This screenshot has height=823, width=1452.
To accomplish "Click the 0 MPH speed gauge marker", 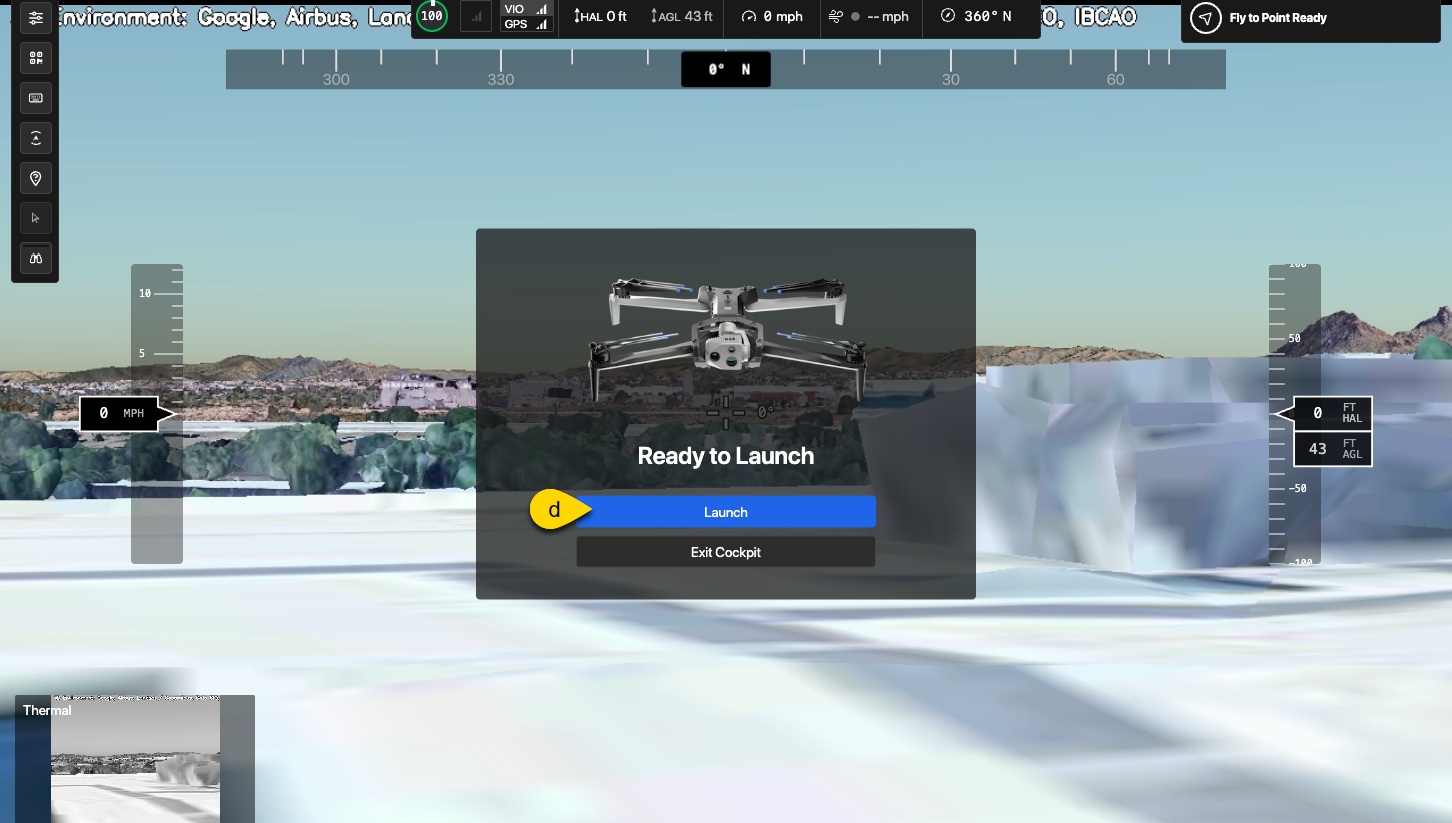I will (120, 413).
